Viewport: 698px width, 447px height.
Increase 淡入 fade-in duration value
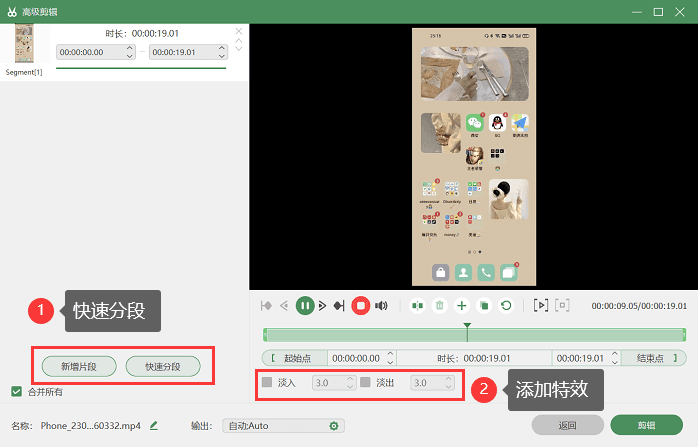pyautogui.click(x=350, y=379)
